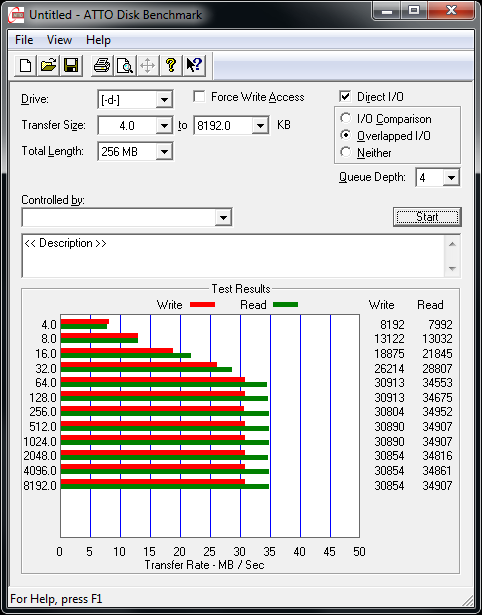Open the Drive selection dropdown
Viewport: 482px width, 615px height.
click(x=164, y=100)
